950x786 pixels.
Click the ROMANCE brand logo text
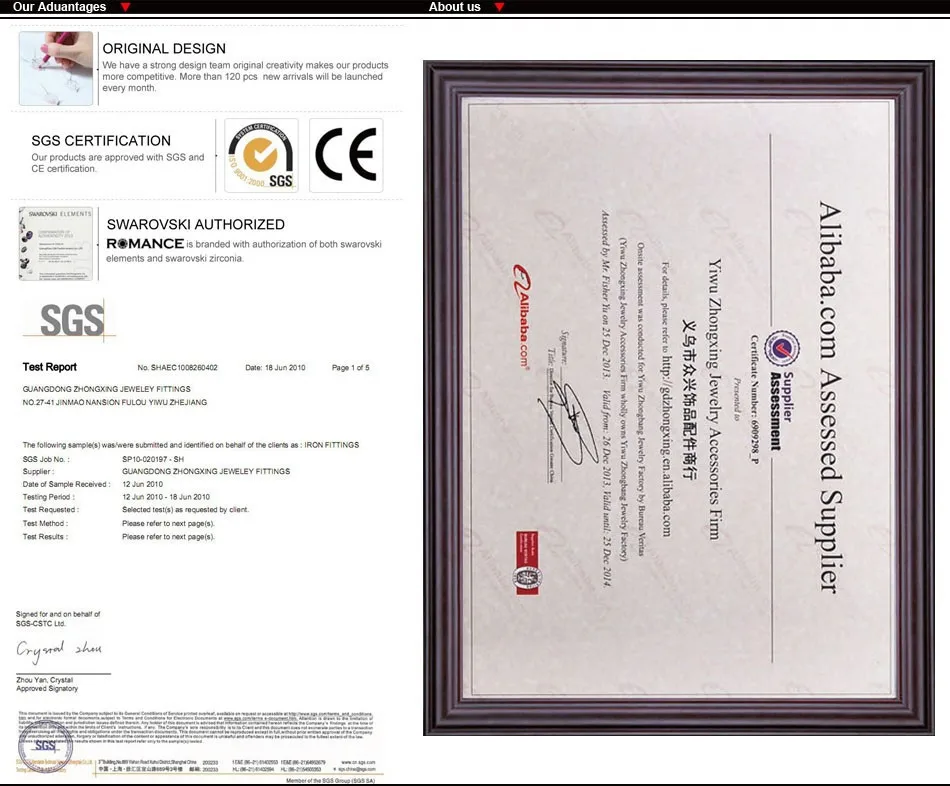(x=145, y=244)
